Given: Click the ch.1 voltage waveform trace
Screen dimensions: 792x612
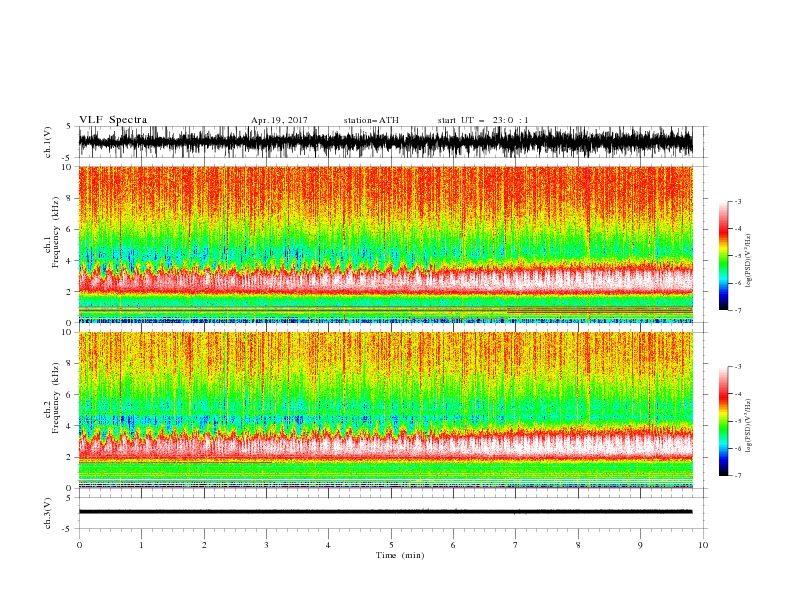Looking at the screenshot, I should (385, 142).
